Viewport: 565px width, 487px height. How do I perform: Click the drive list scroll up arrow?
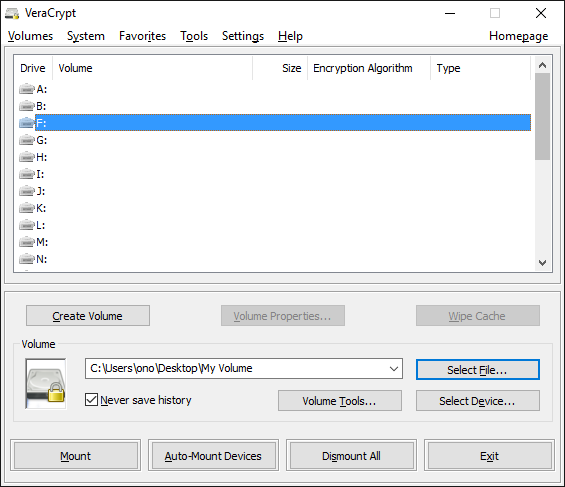click(542, 65)
